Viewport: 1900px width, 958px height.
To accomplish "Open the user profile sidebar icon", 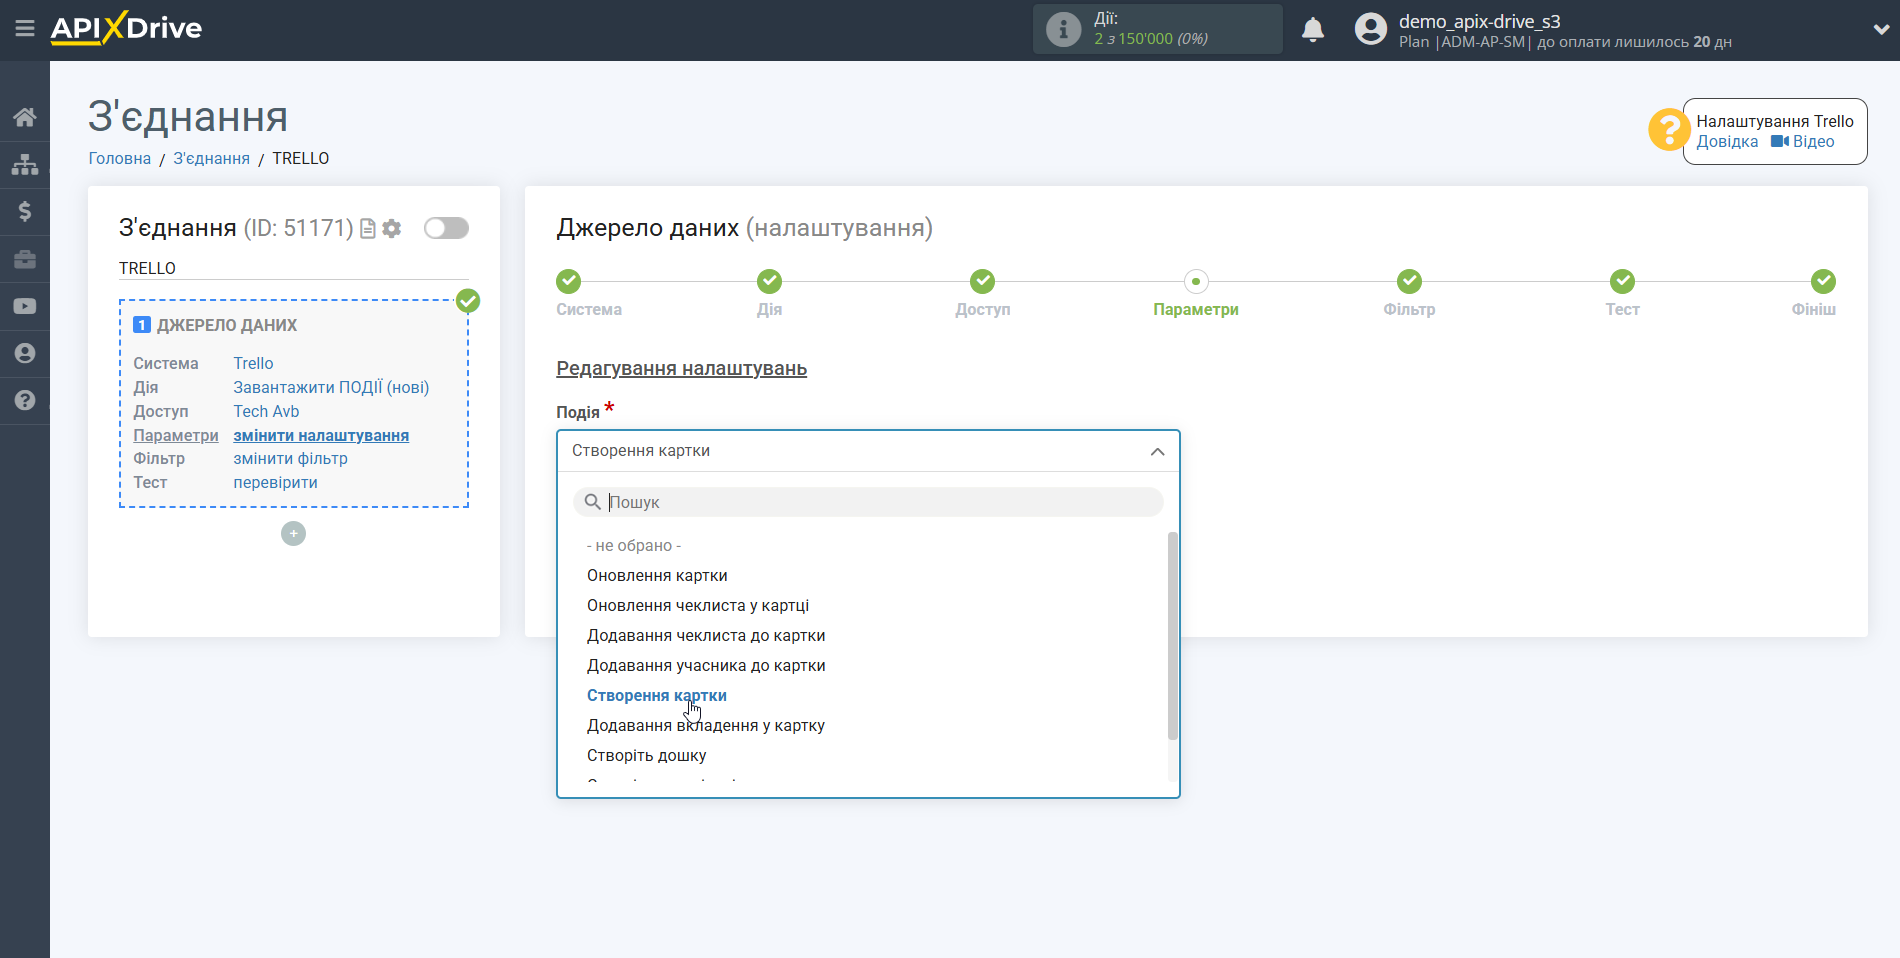I will [x=25, y=353].
